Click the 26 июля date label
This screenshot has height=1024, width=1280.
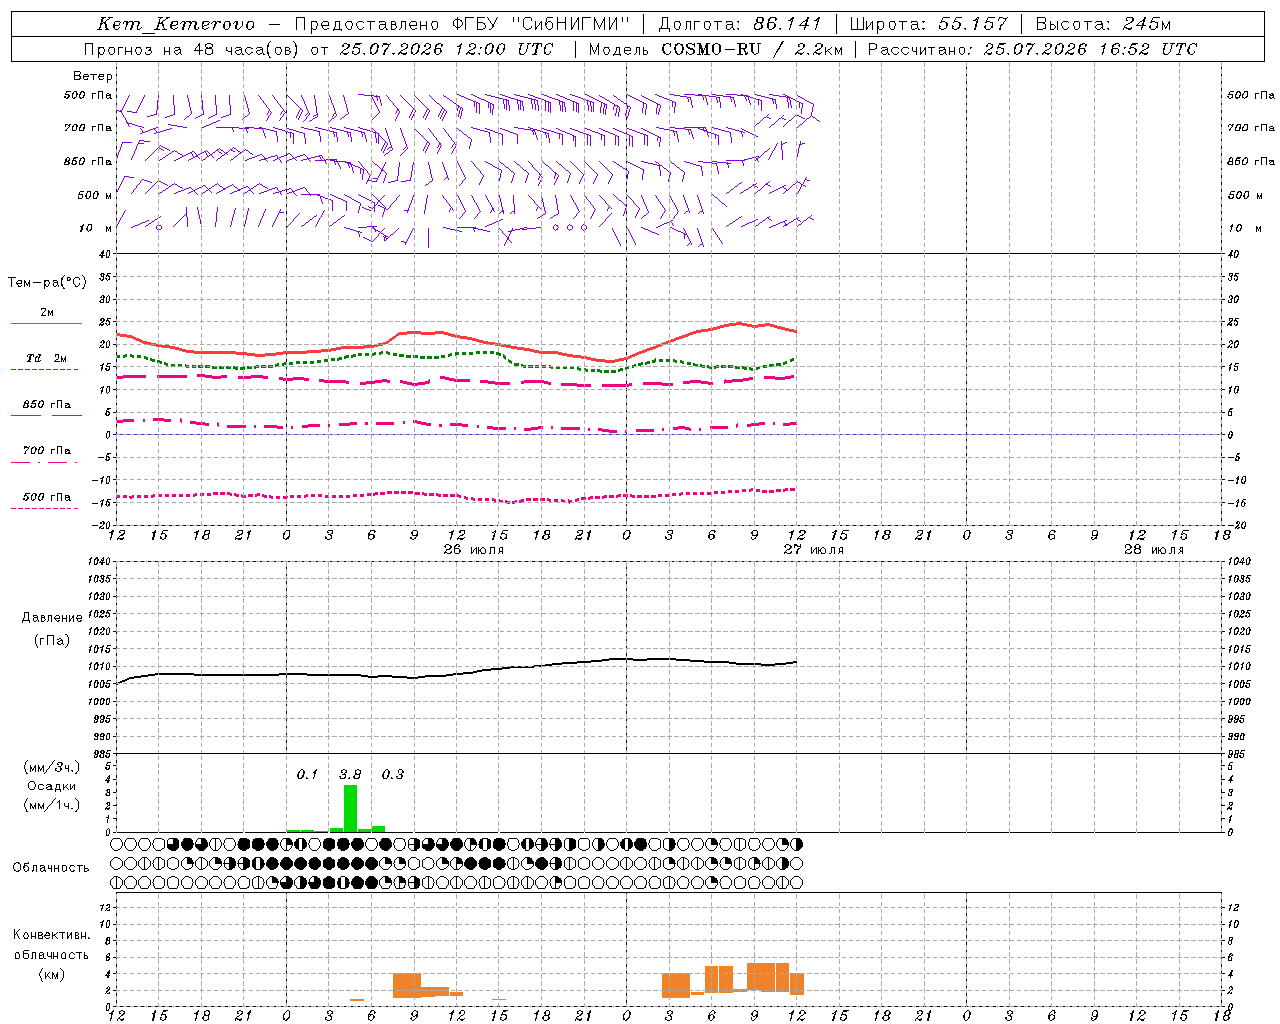point(474,550)
